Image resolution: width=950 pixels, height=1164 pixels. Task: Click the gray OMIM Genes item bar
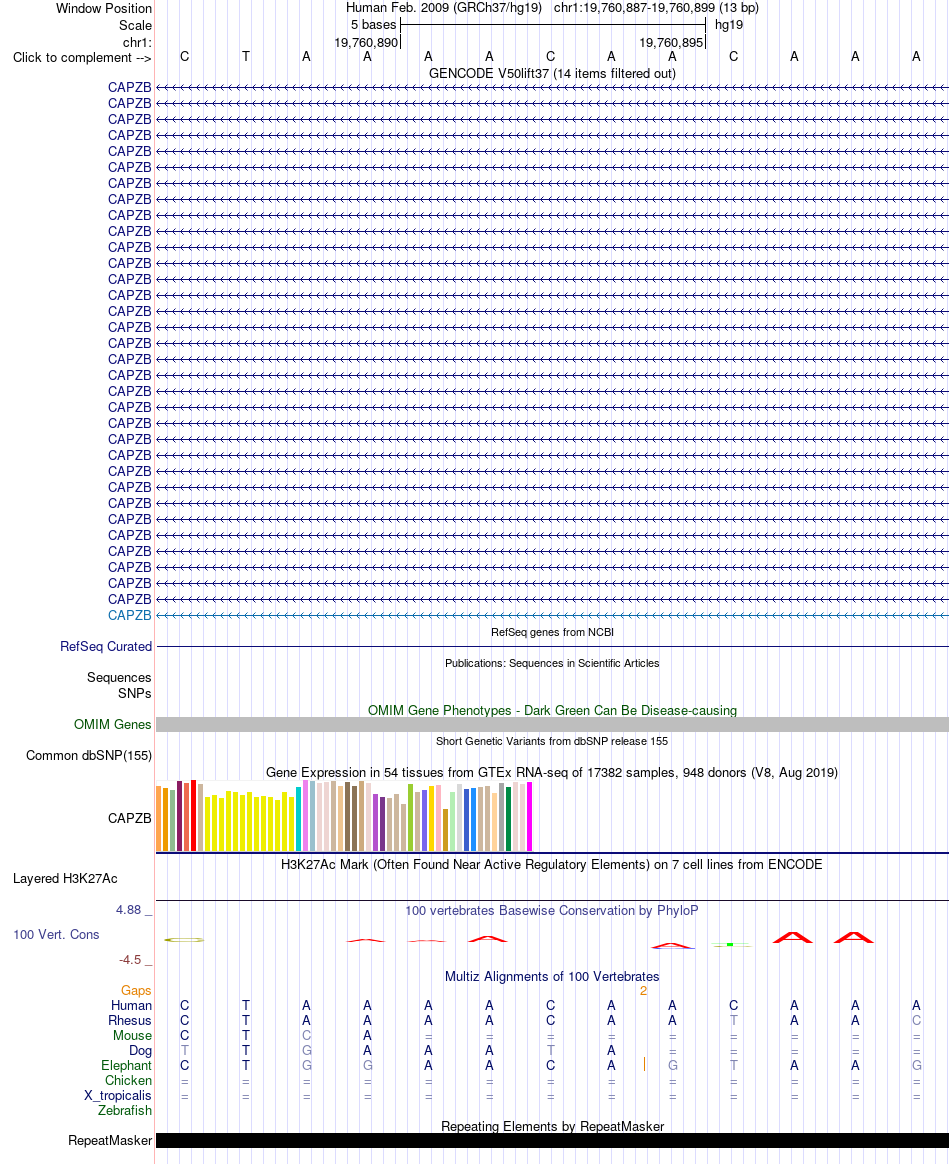coord(552,725)
